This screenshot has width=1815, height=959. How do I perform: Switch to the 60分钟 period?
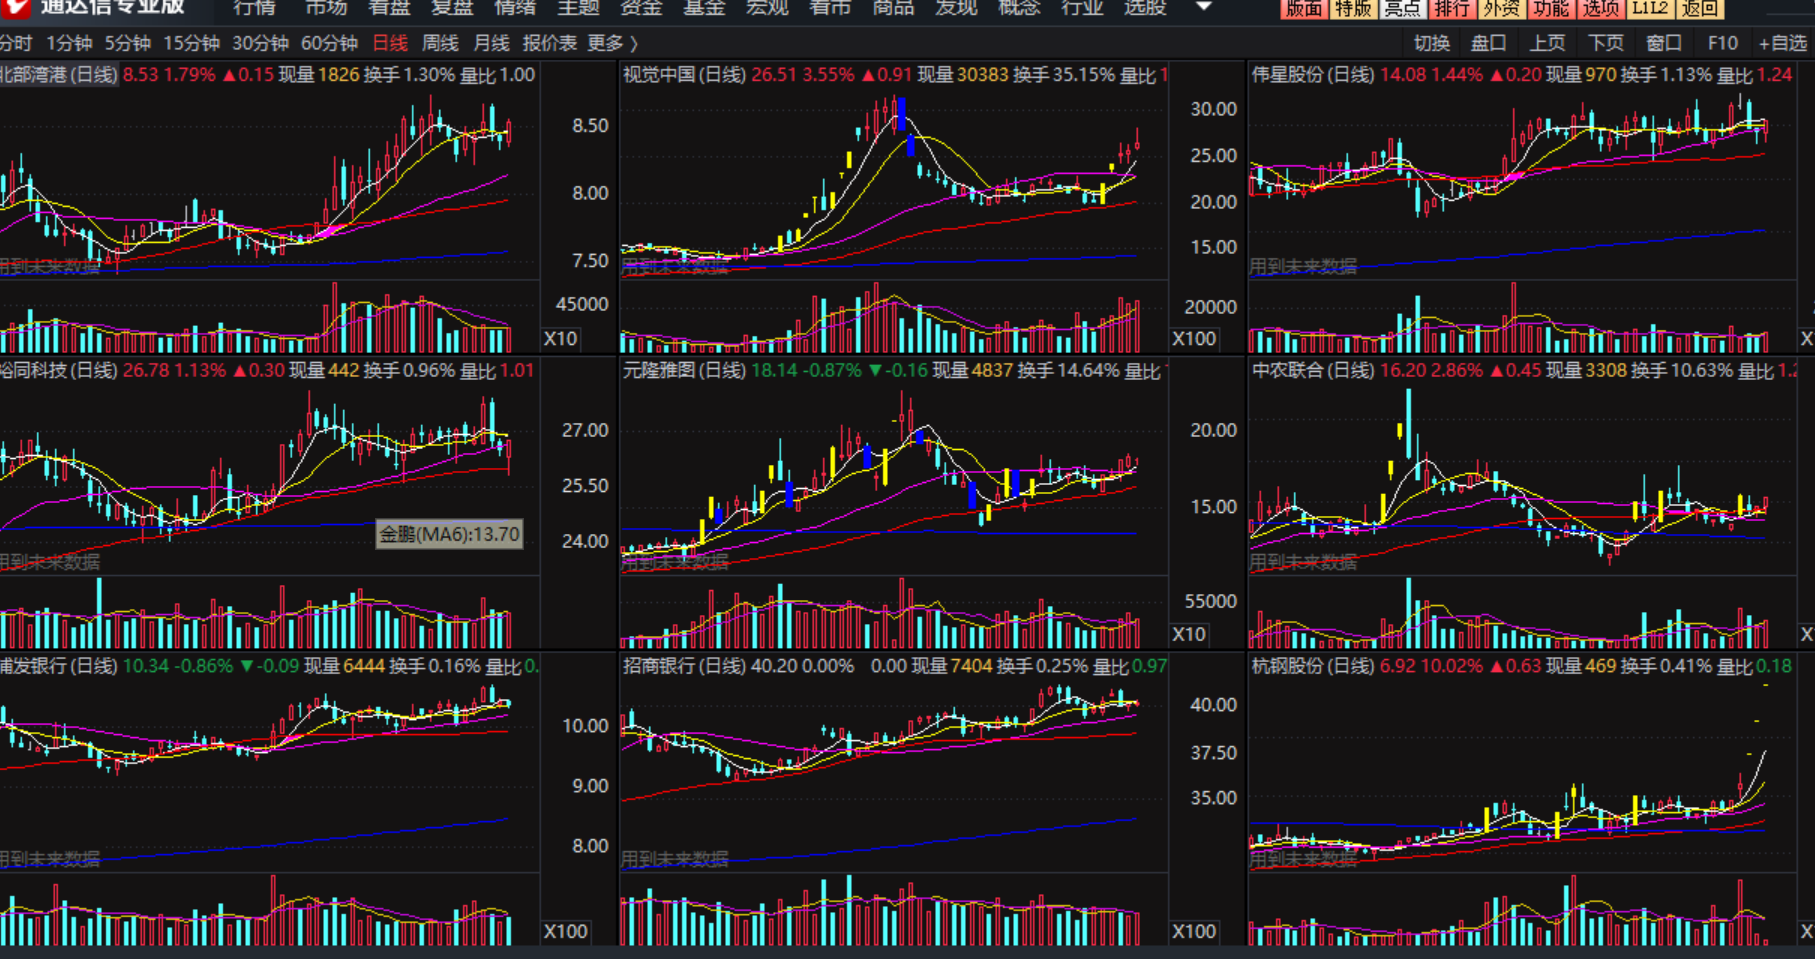[x=329, y=43]
